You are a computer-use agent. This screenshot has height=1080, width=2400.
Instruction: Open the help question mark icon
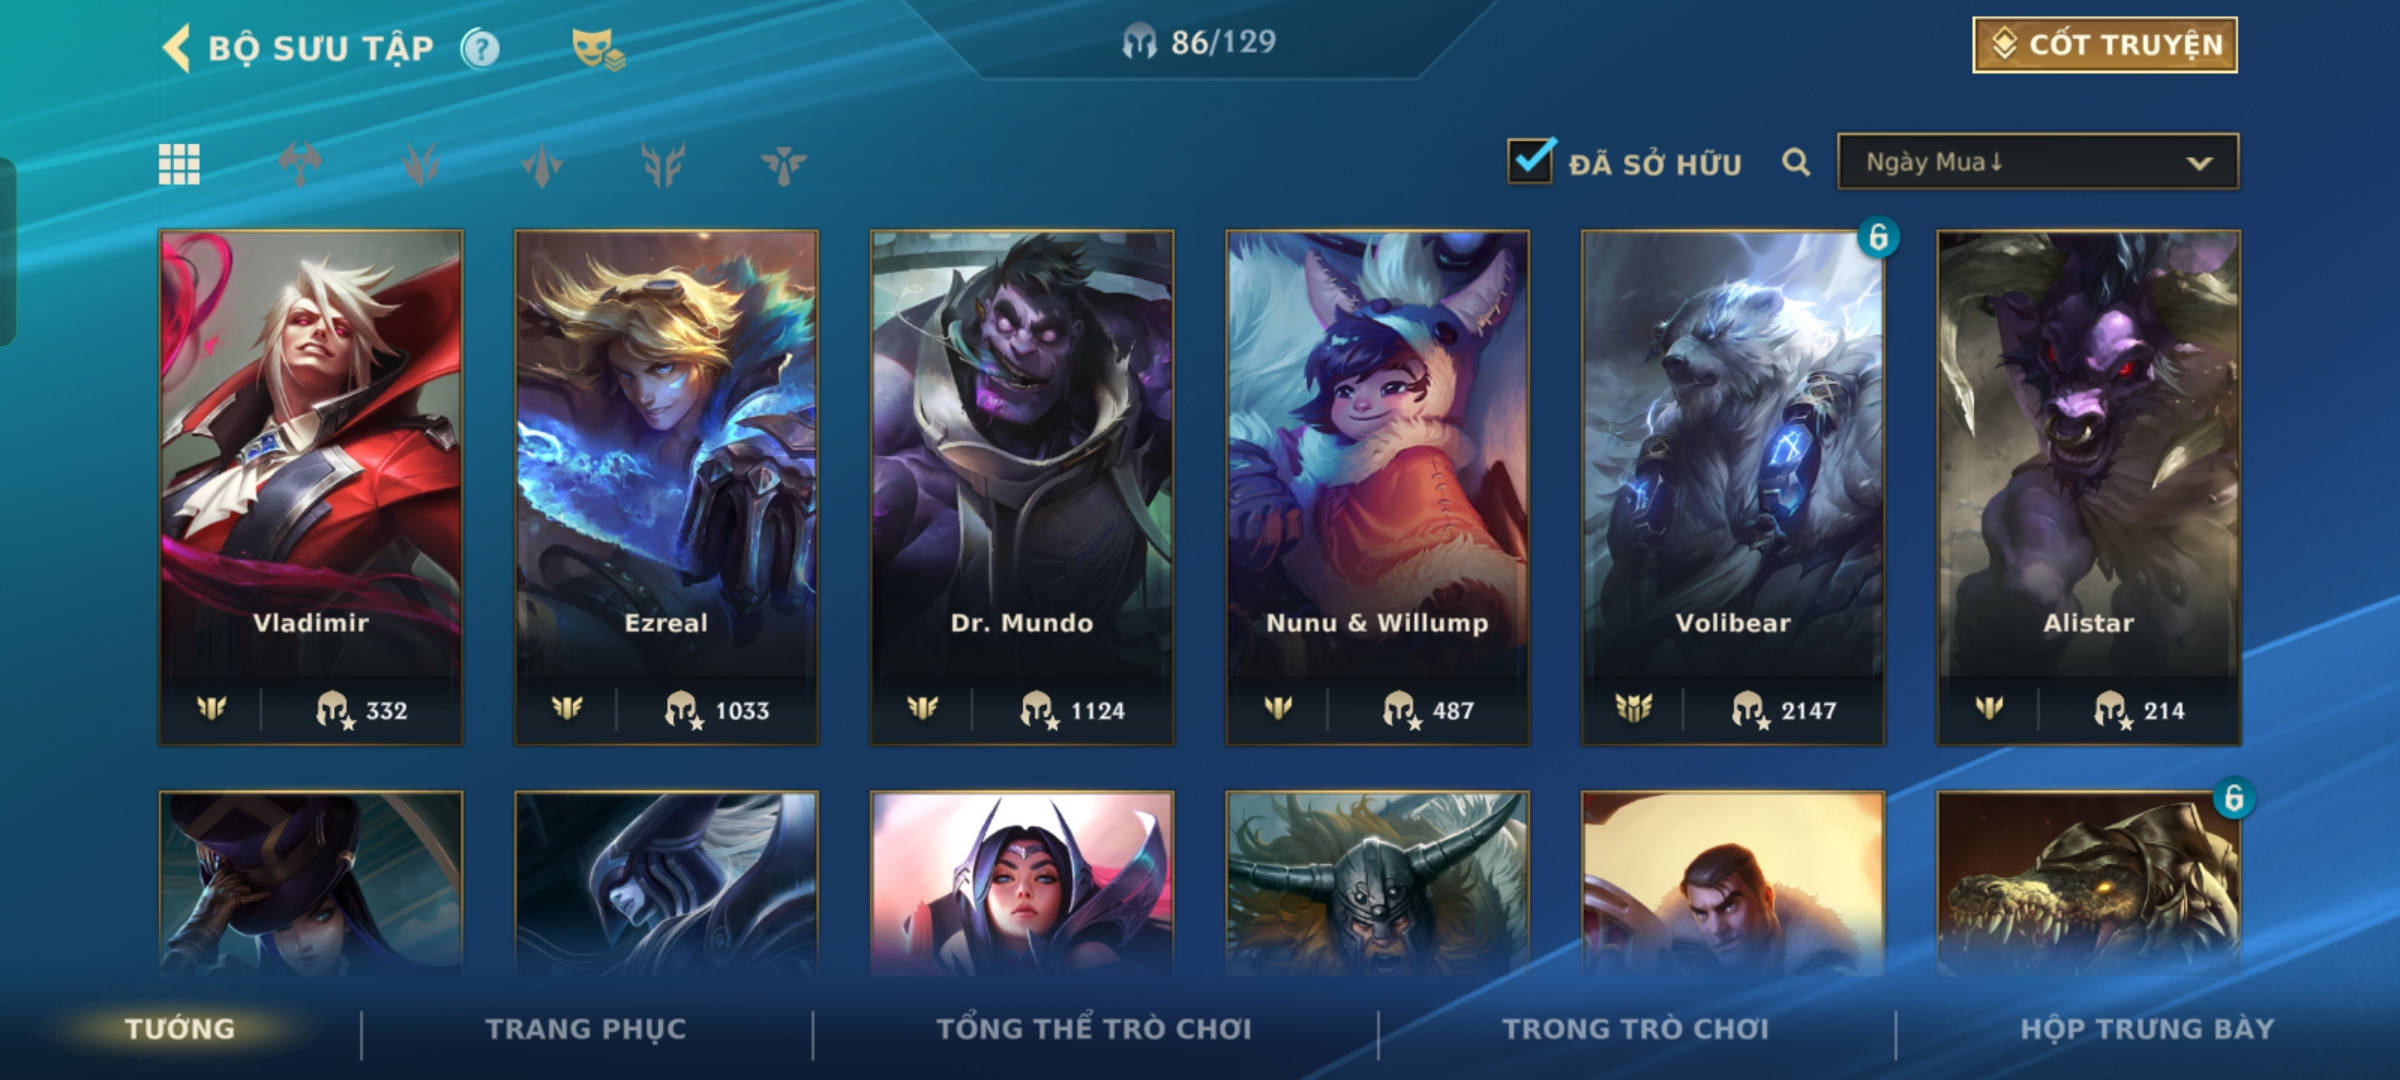click(x=480, y=48)
